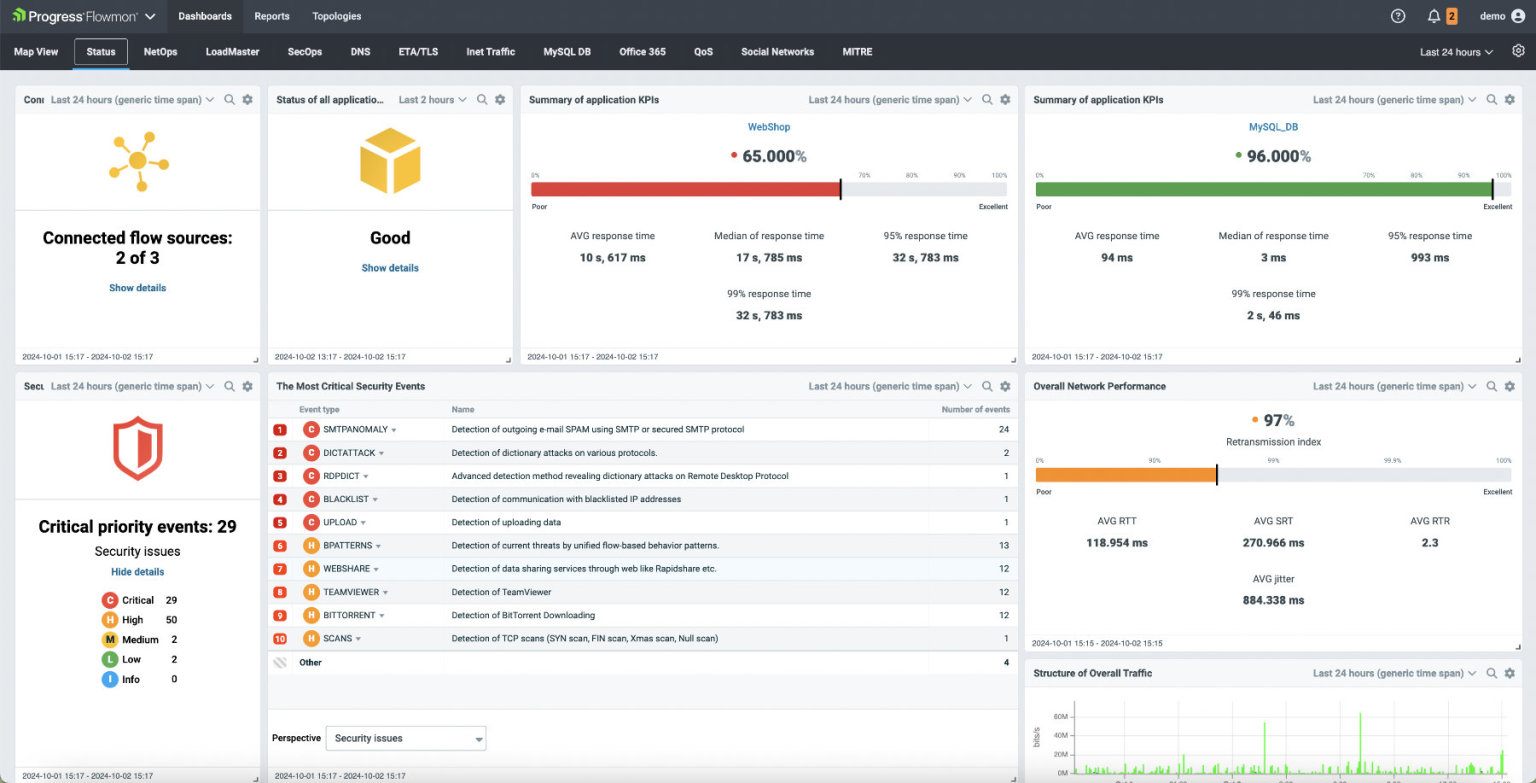View notifications via the bell icon
1536x783 pixels.
[1433, 16]
